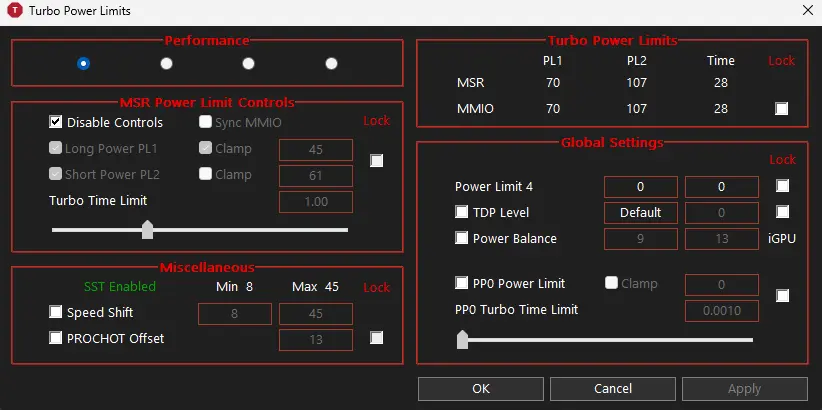Uncheck the Disable Controls checkbox
822x410 pixels.
(56, 122)
